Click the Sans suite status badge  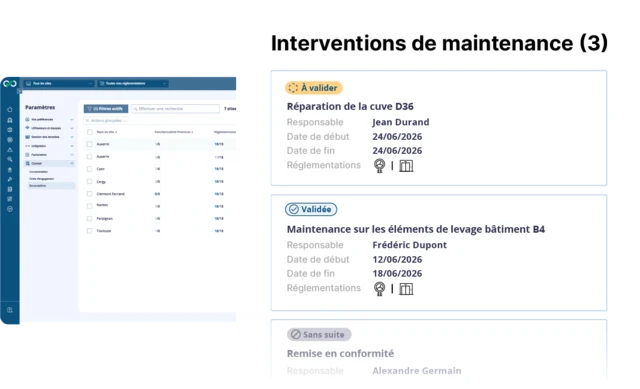click(x=319, y=334)
